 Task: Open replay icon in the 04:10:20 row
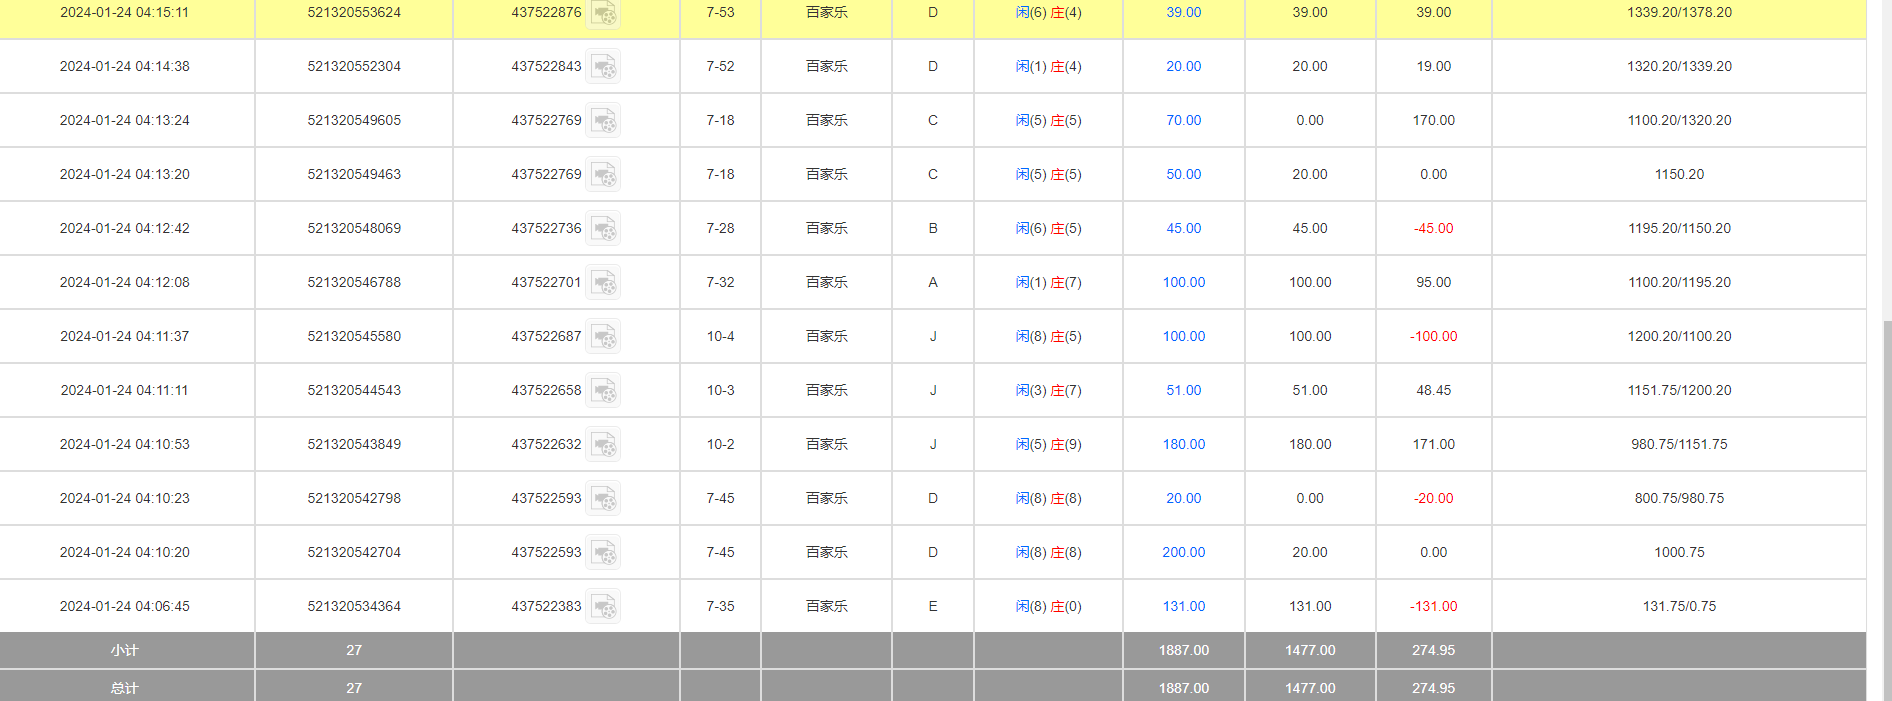[x=603, y=553]
